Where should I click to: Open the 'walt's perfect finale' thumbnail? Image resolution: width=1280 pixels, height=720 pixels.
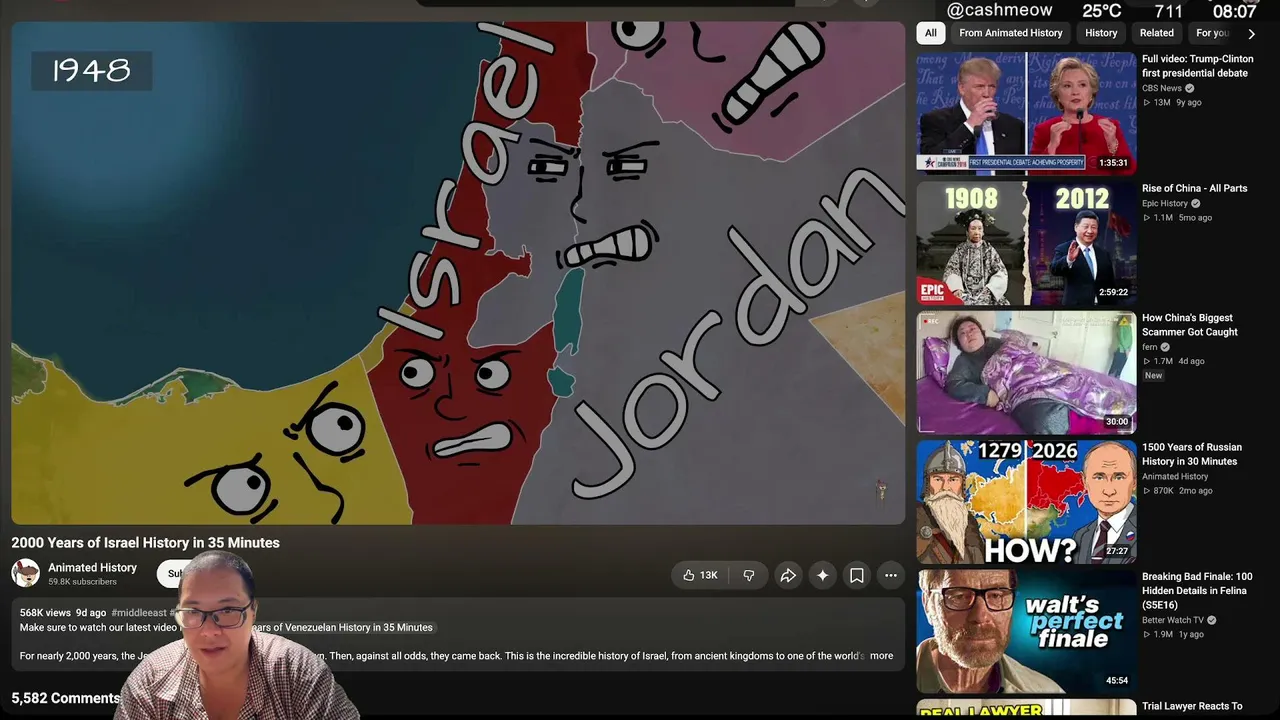1026,631
